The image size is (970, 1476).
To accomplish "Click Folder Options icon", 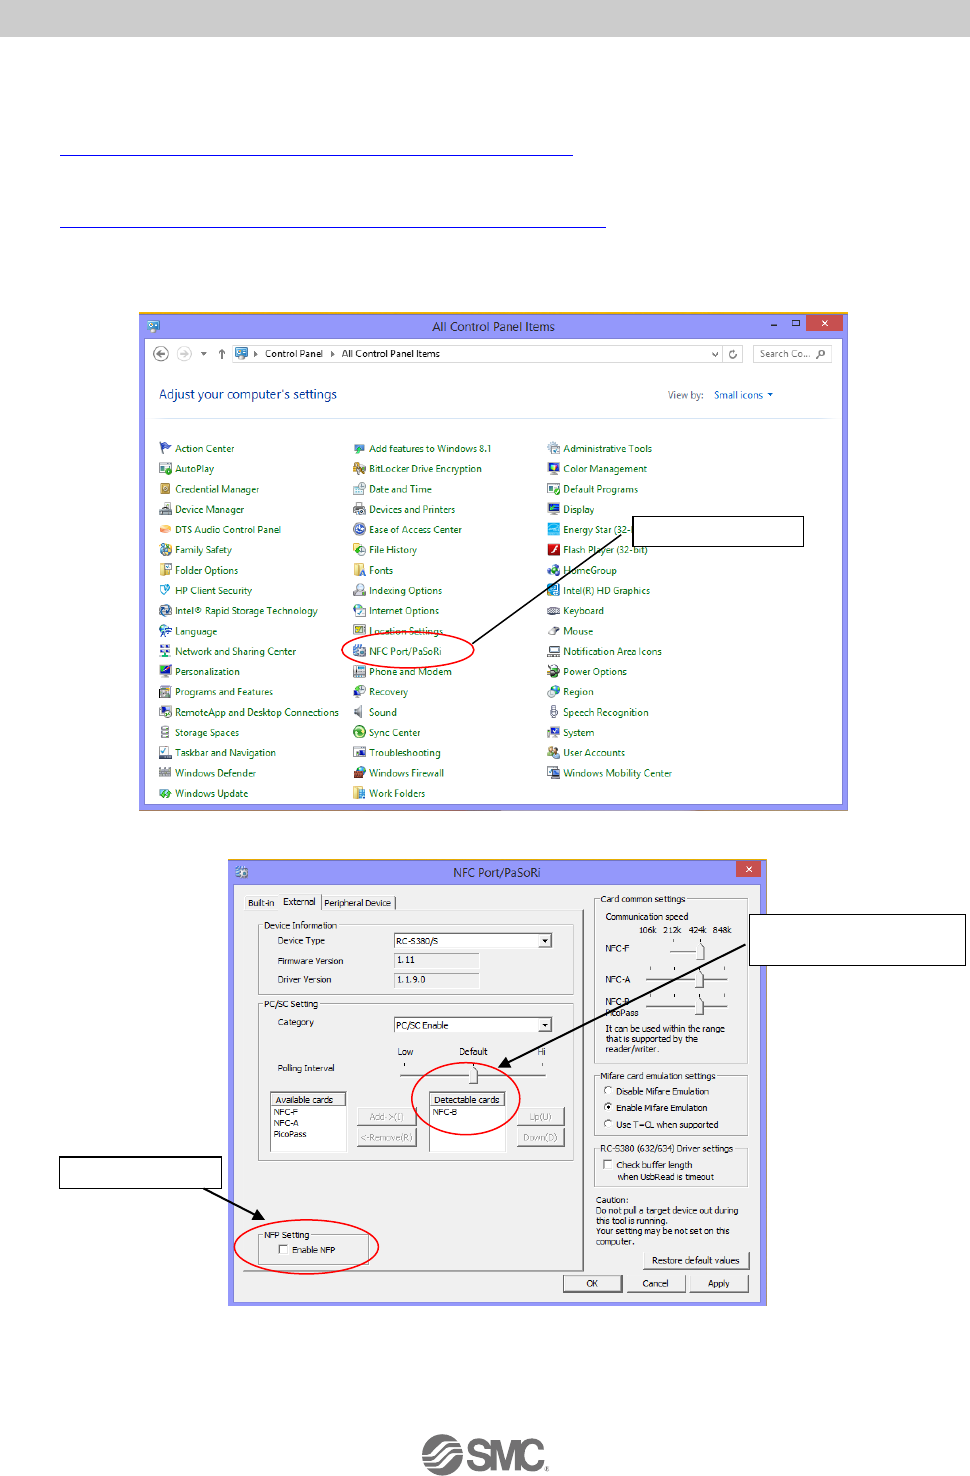I will click(x=165, y=570).
